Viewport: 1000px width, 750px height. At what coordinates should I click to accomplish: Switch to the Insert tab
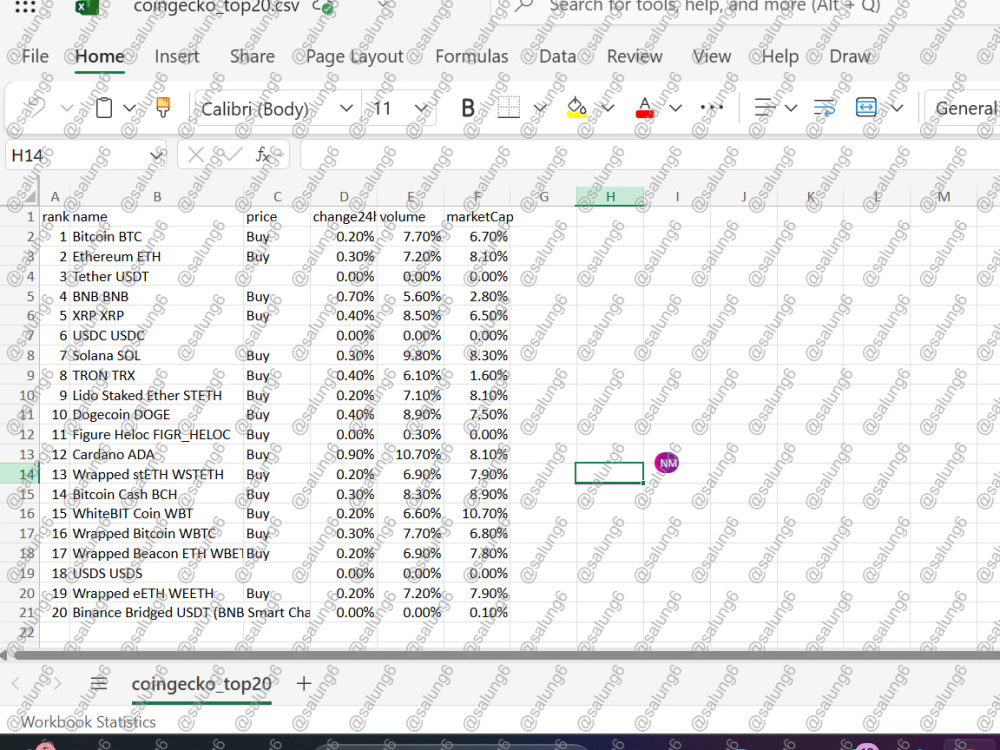coord(177,56)
